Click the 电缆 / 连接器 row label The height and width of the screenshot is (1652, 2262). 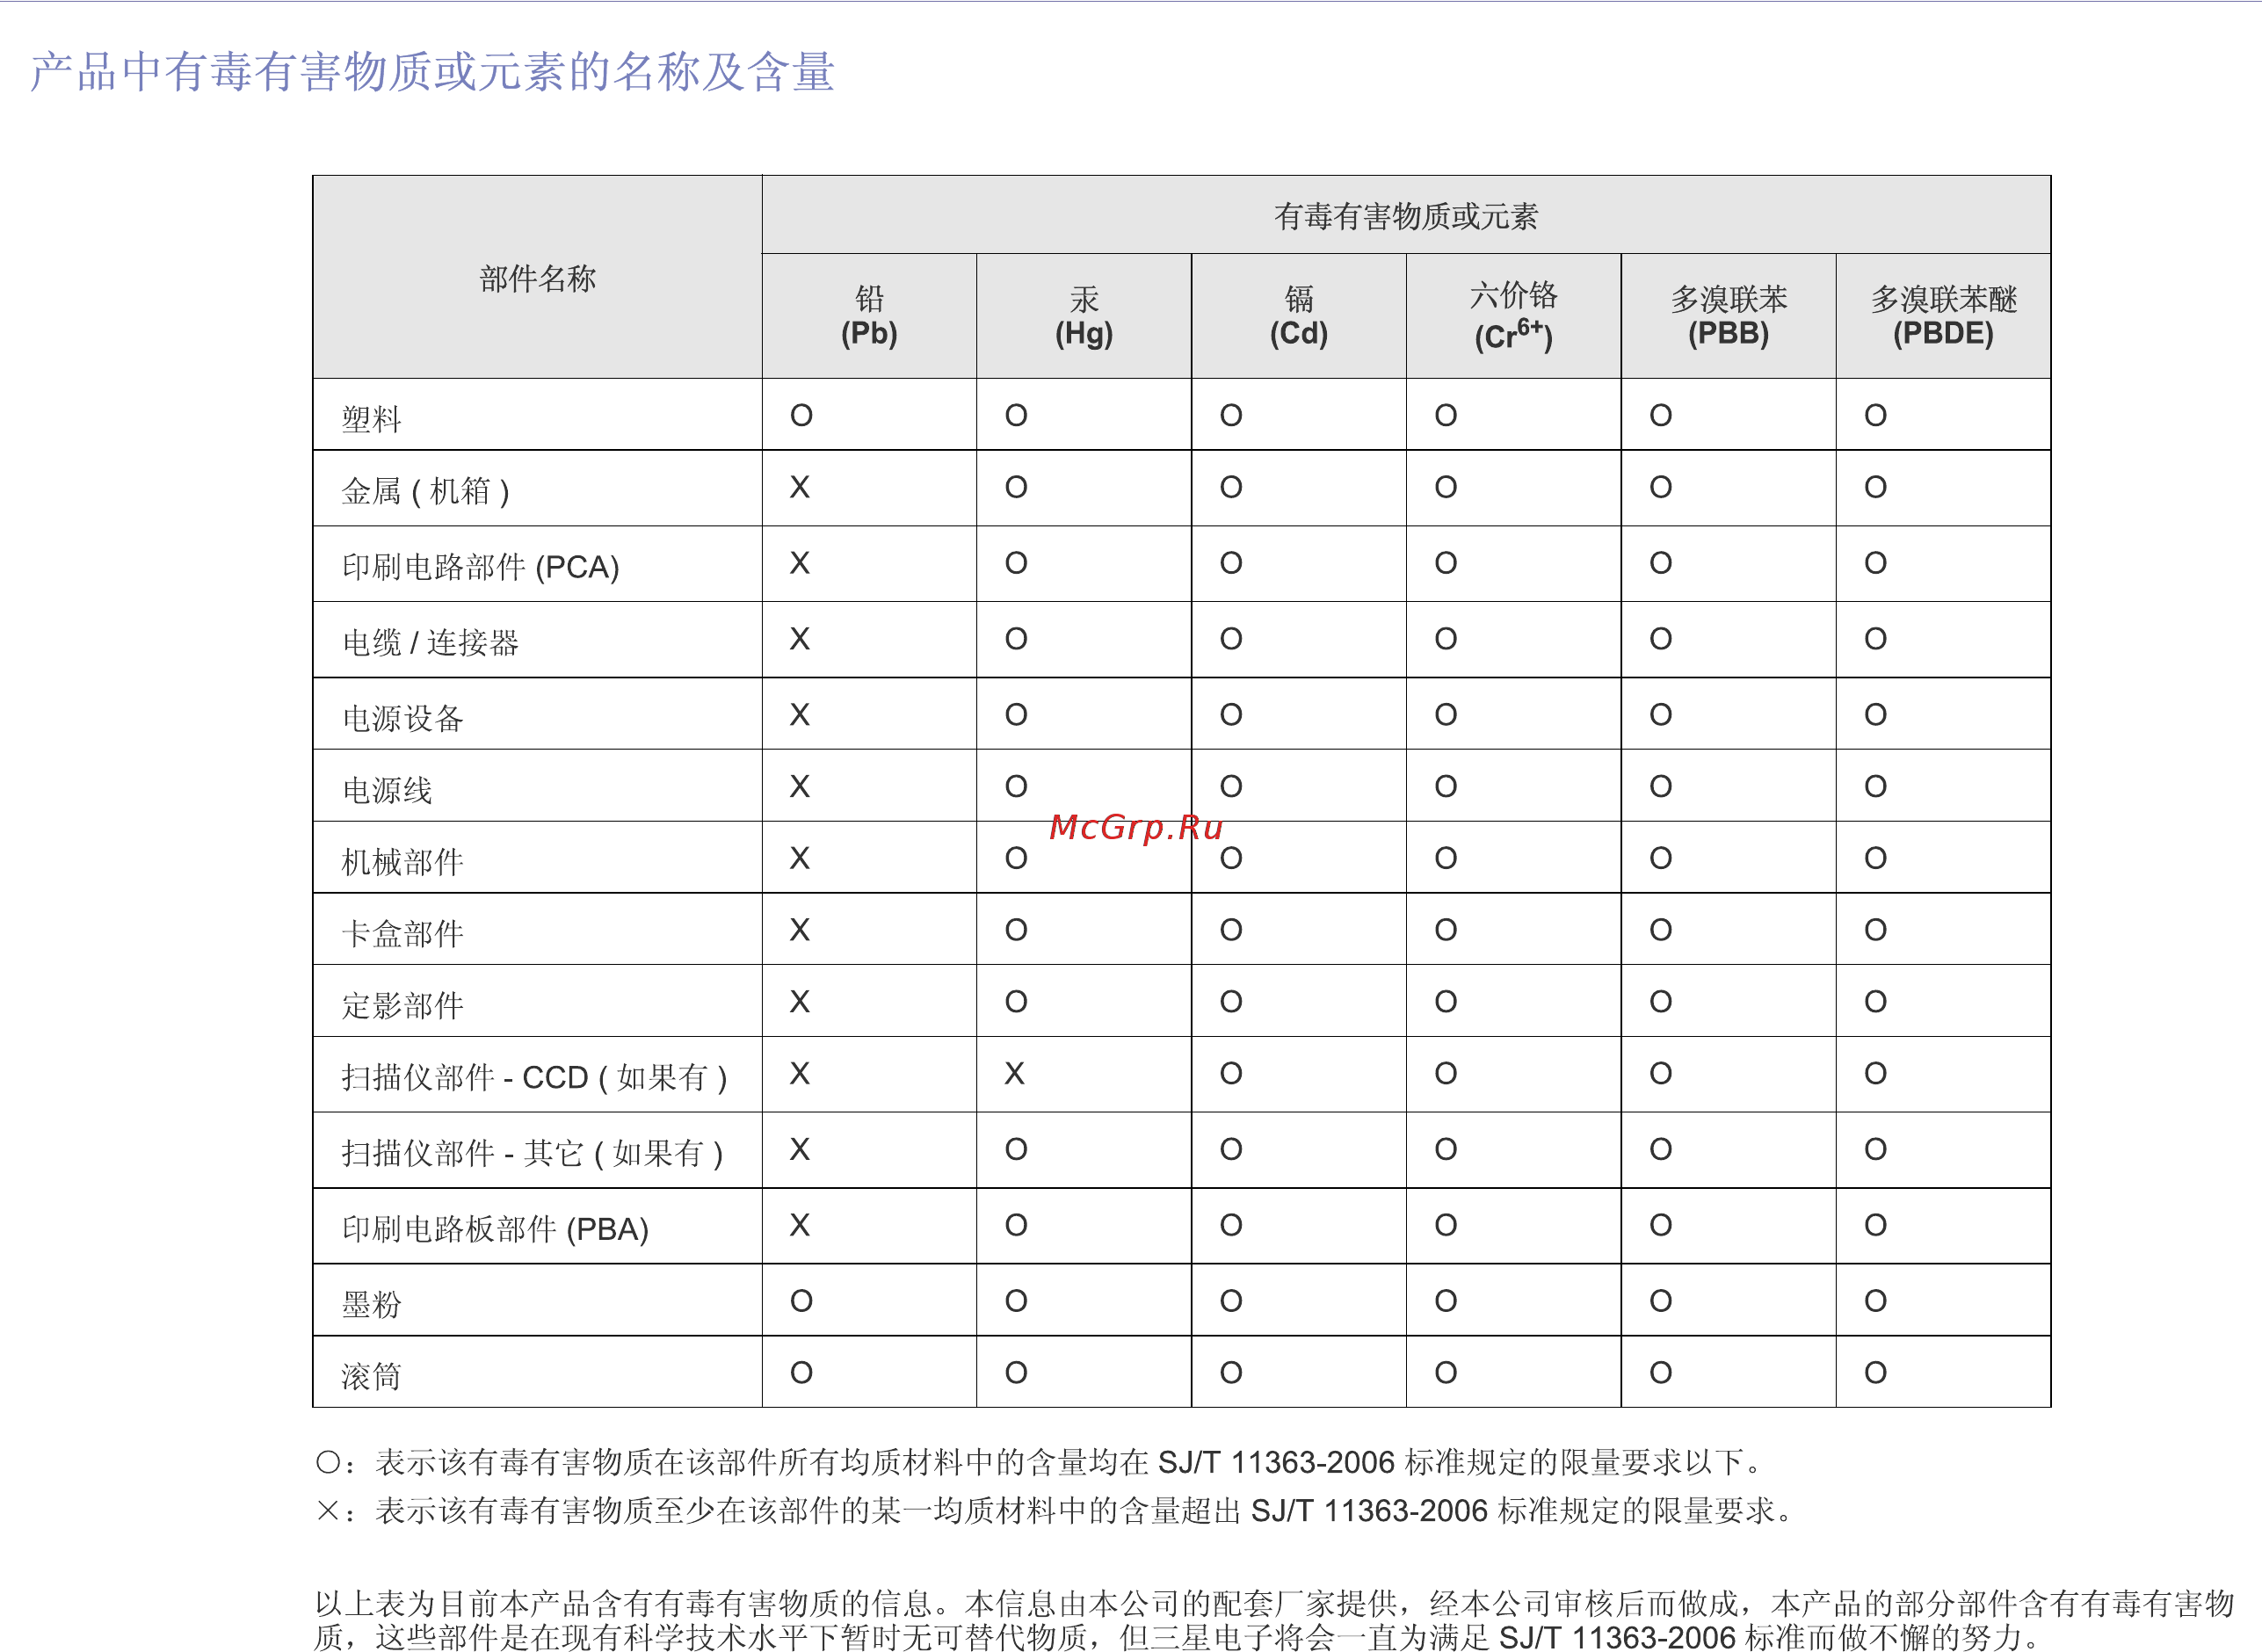[x=431, y=642]
